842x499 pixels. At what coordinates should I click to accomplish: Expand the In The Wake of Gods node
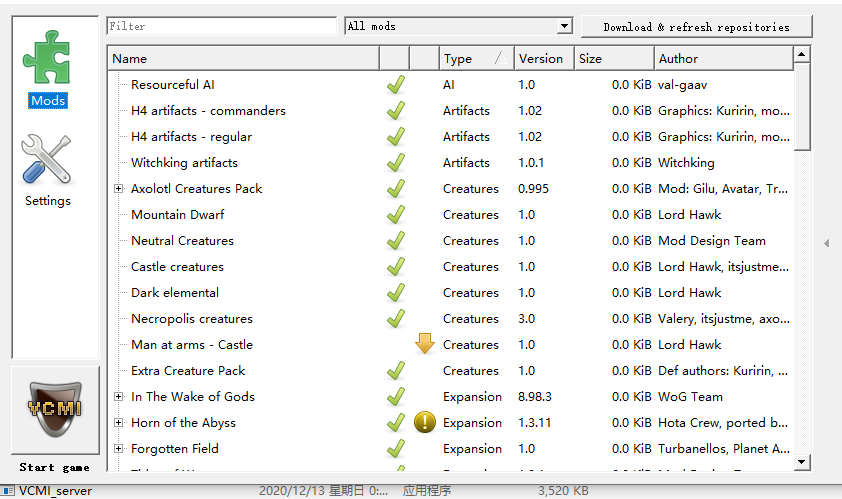pyautogui.click(x=119, y=397)
